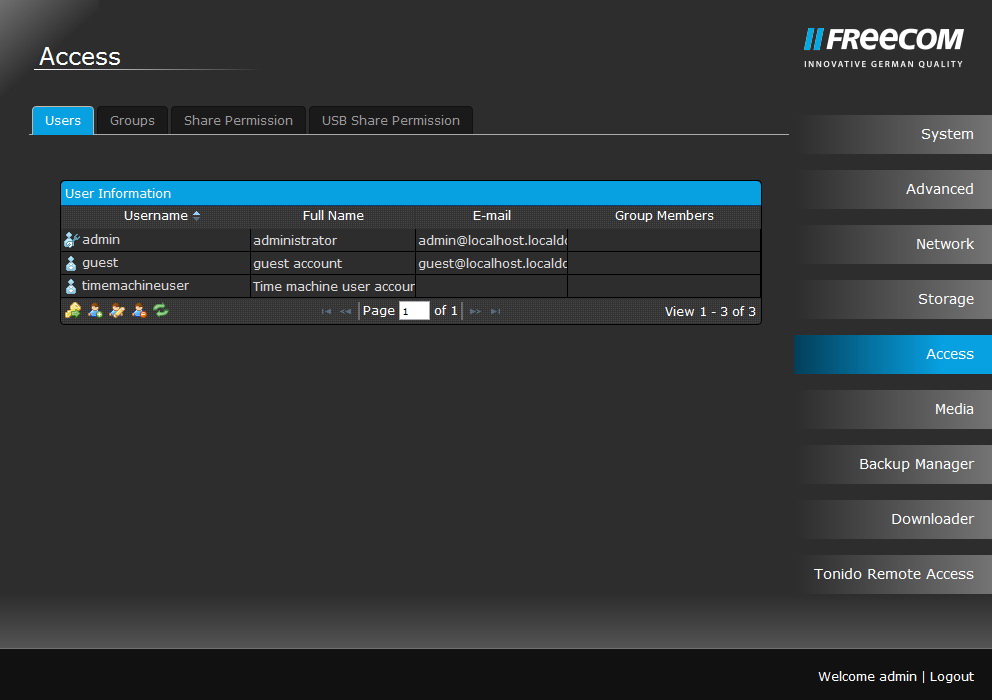992x700 pixels.
Task: Click the Username sort arrow
Action: click(x=197, y=216)
